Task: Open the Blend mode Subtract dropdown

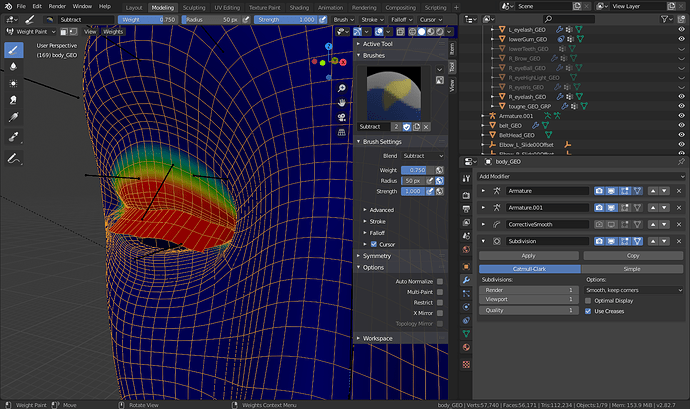Action: pos(423,156)
